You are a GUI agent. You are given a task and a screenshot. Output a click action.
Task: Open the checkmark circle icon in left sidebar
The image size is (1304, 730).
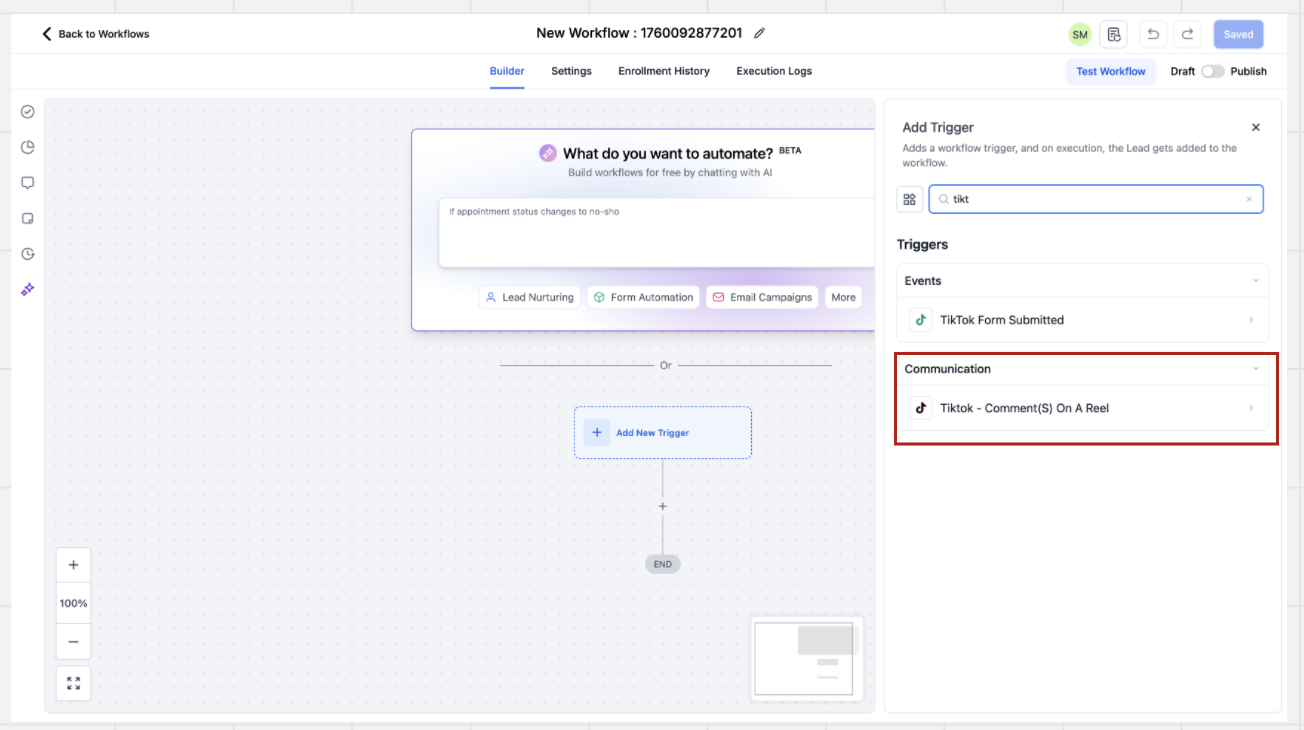[x=28, y=112]
